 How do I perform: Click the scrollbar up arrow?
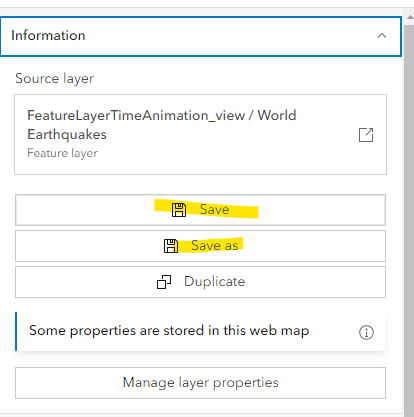pyautogui.click(x=409, y=17)
